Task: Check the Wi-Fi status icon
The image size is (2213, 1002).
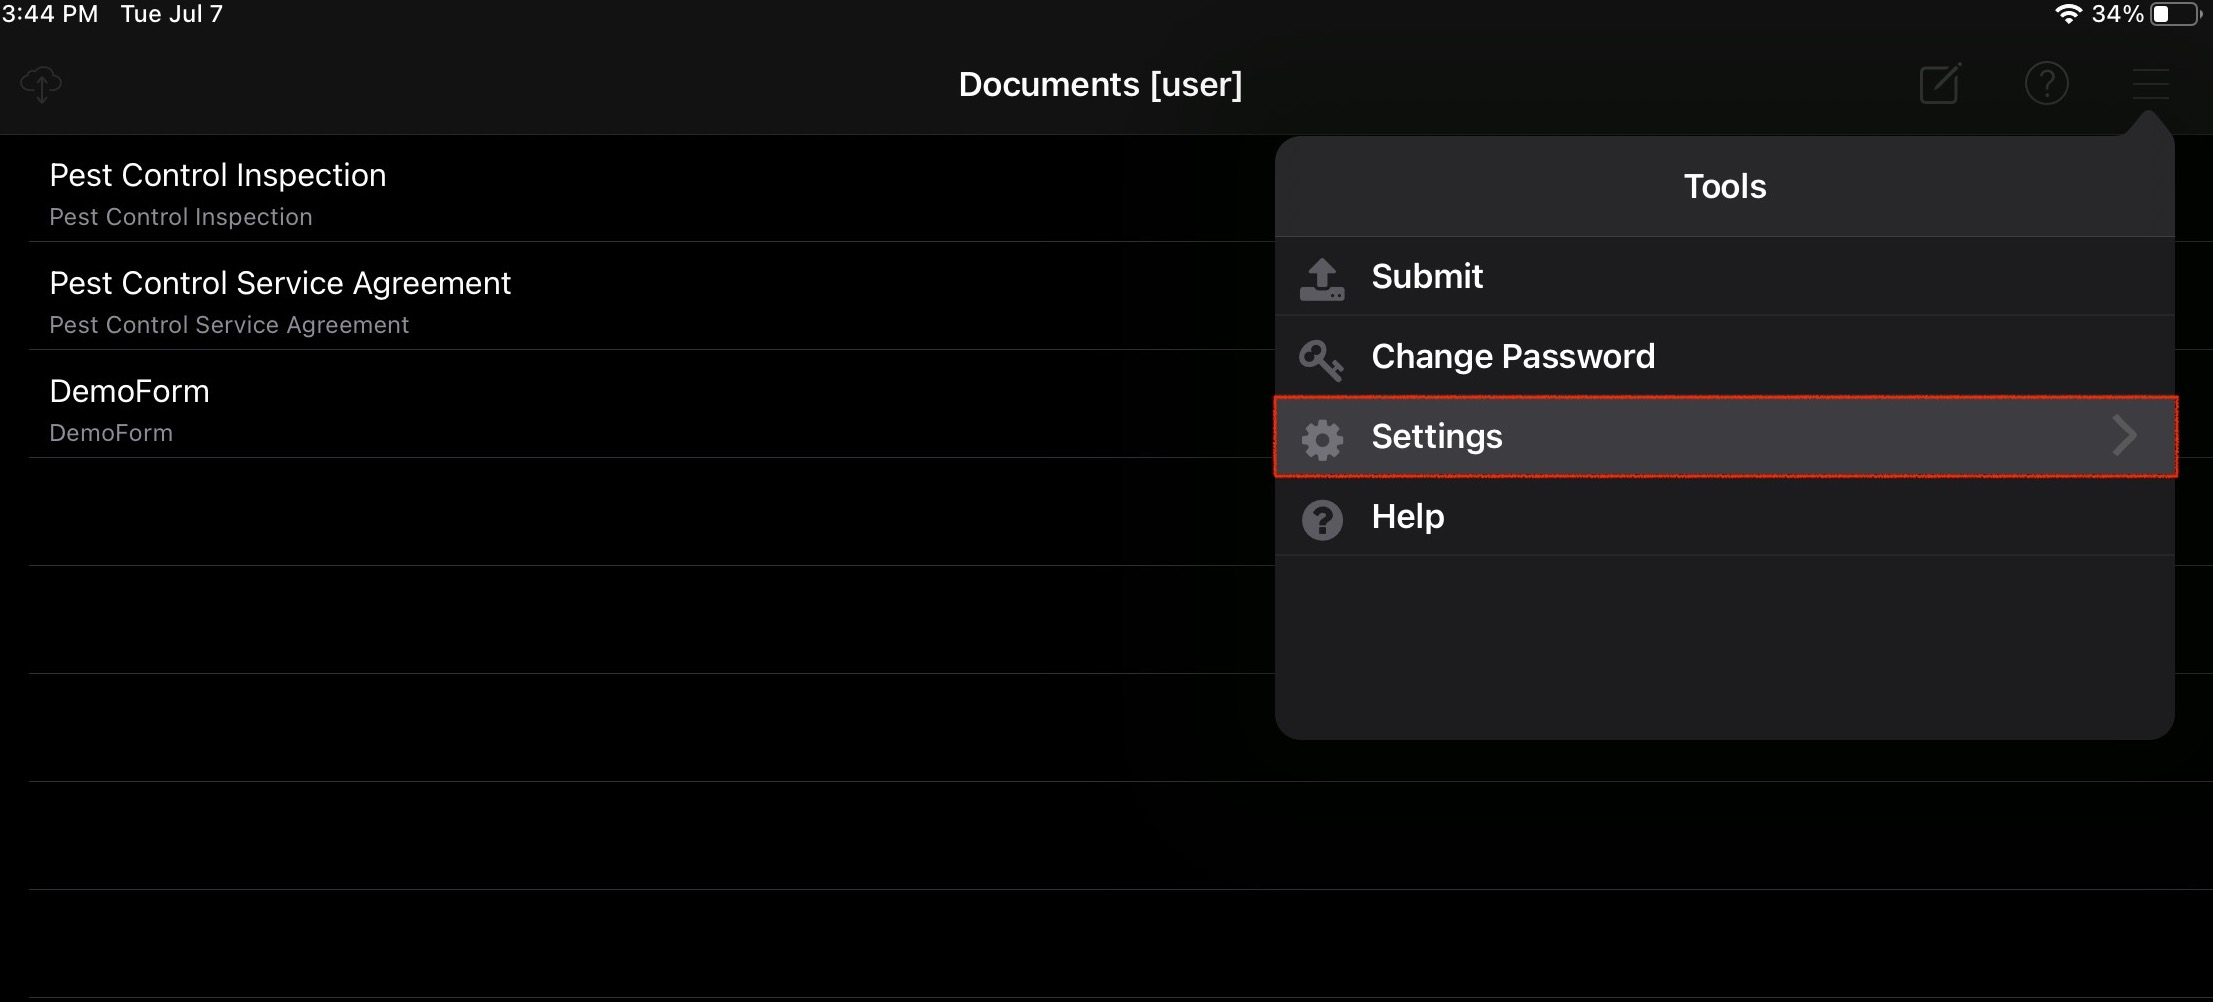Action: [2068, 14]
